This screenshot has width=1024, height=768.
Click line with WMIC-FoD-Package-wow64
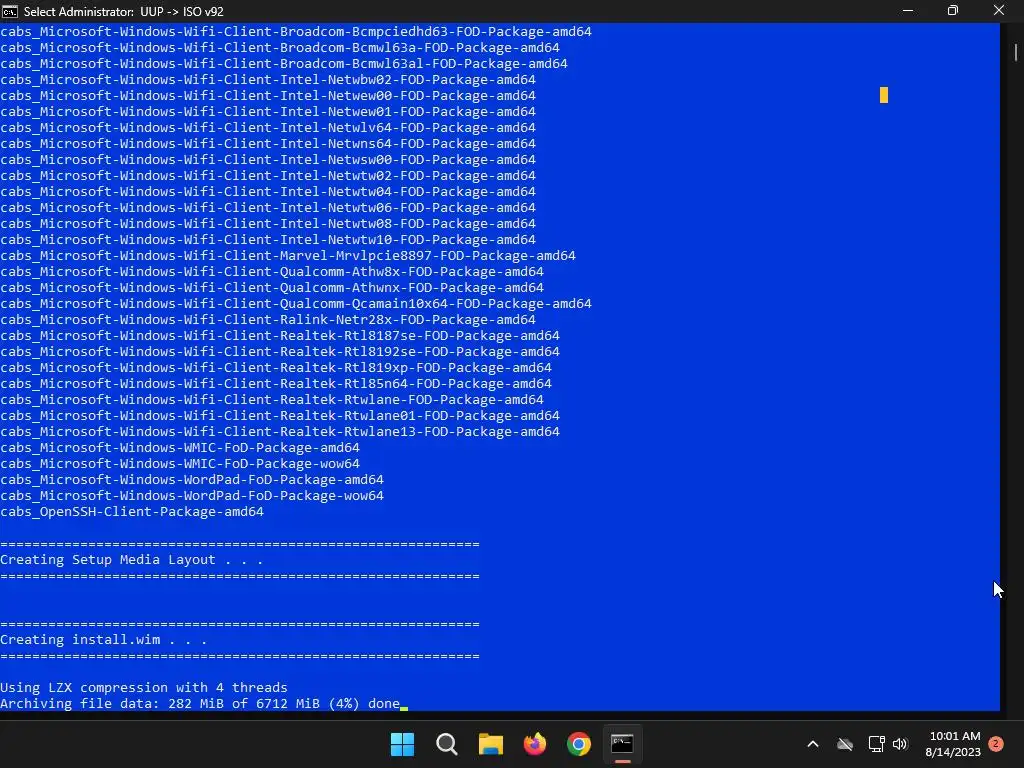[x=180, y=464]
